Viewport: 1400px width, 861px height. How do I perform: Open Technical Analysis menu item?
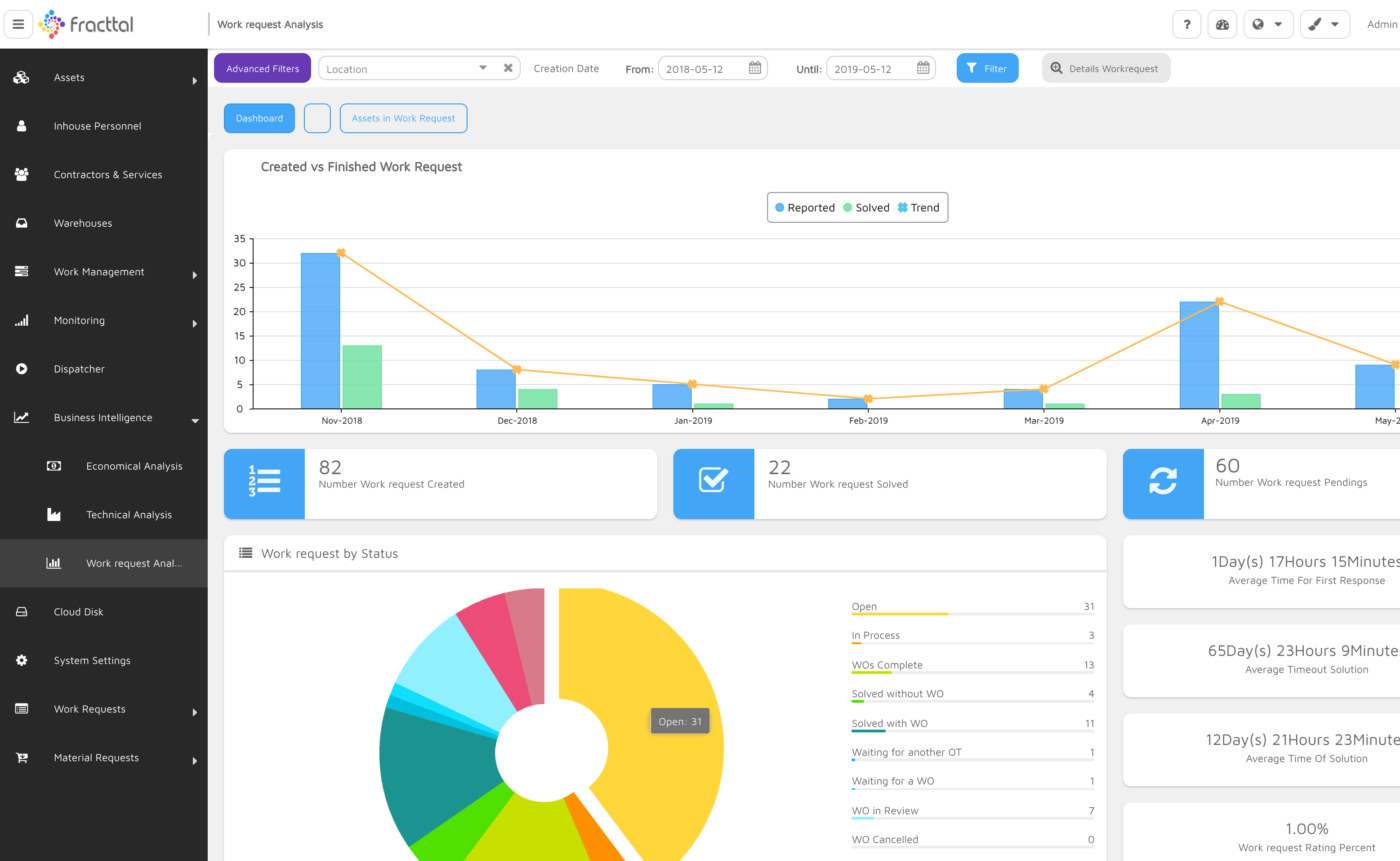point(129,515)
